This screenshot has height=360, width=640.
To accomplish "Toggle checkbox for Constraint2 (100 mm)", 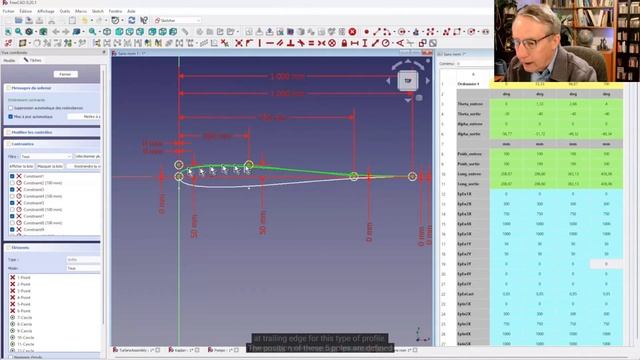I will (12, 183).
